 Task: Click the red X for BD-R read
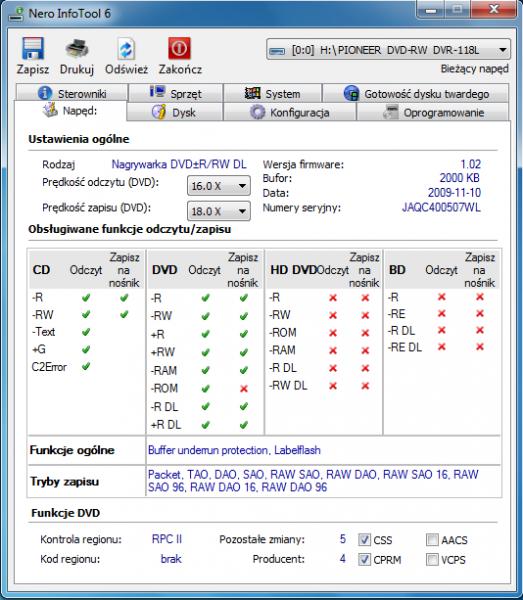coord(442,297)
